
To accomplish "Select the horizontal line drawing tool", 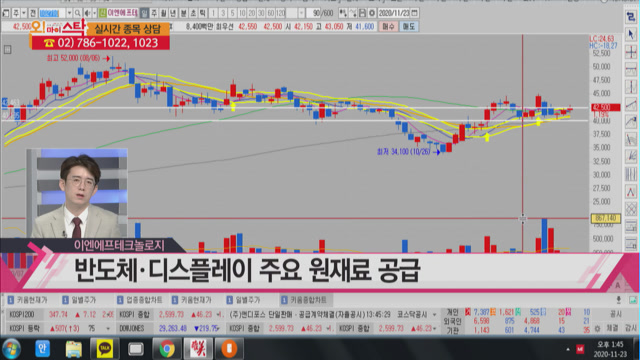I will [631, 69].
